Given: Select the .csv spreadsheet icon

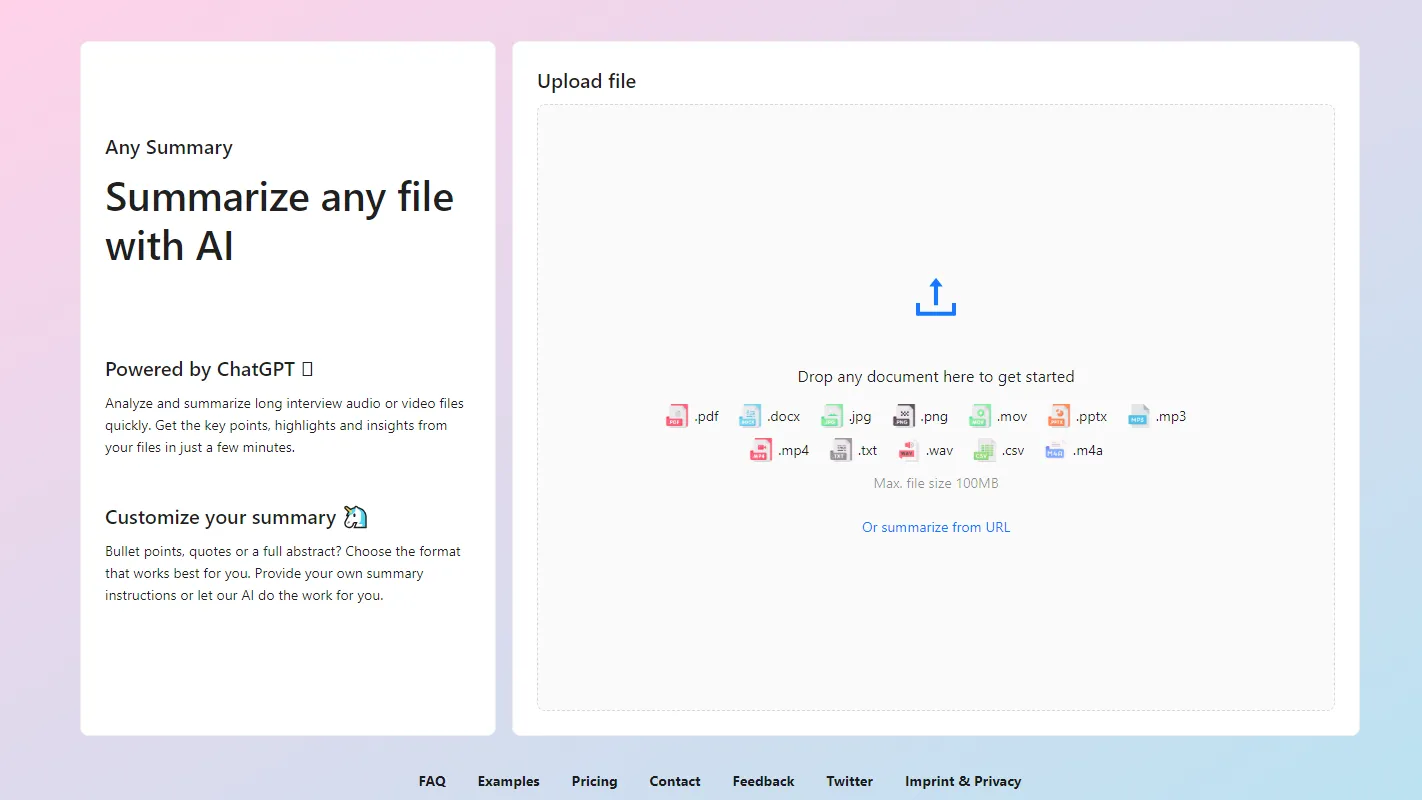Looking at the screenshot, I should pyautogui.click(x=985, y=450).
